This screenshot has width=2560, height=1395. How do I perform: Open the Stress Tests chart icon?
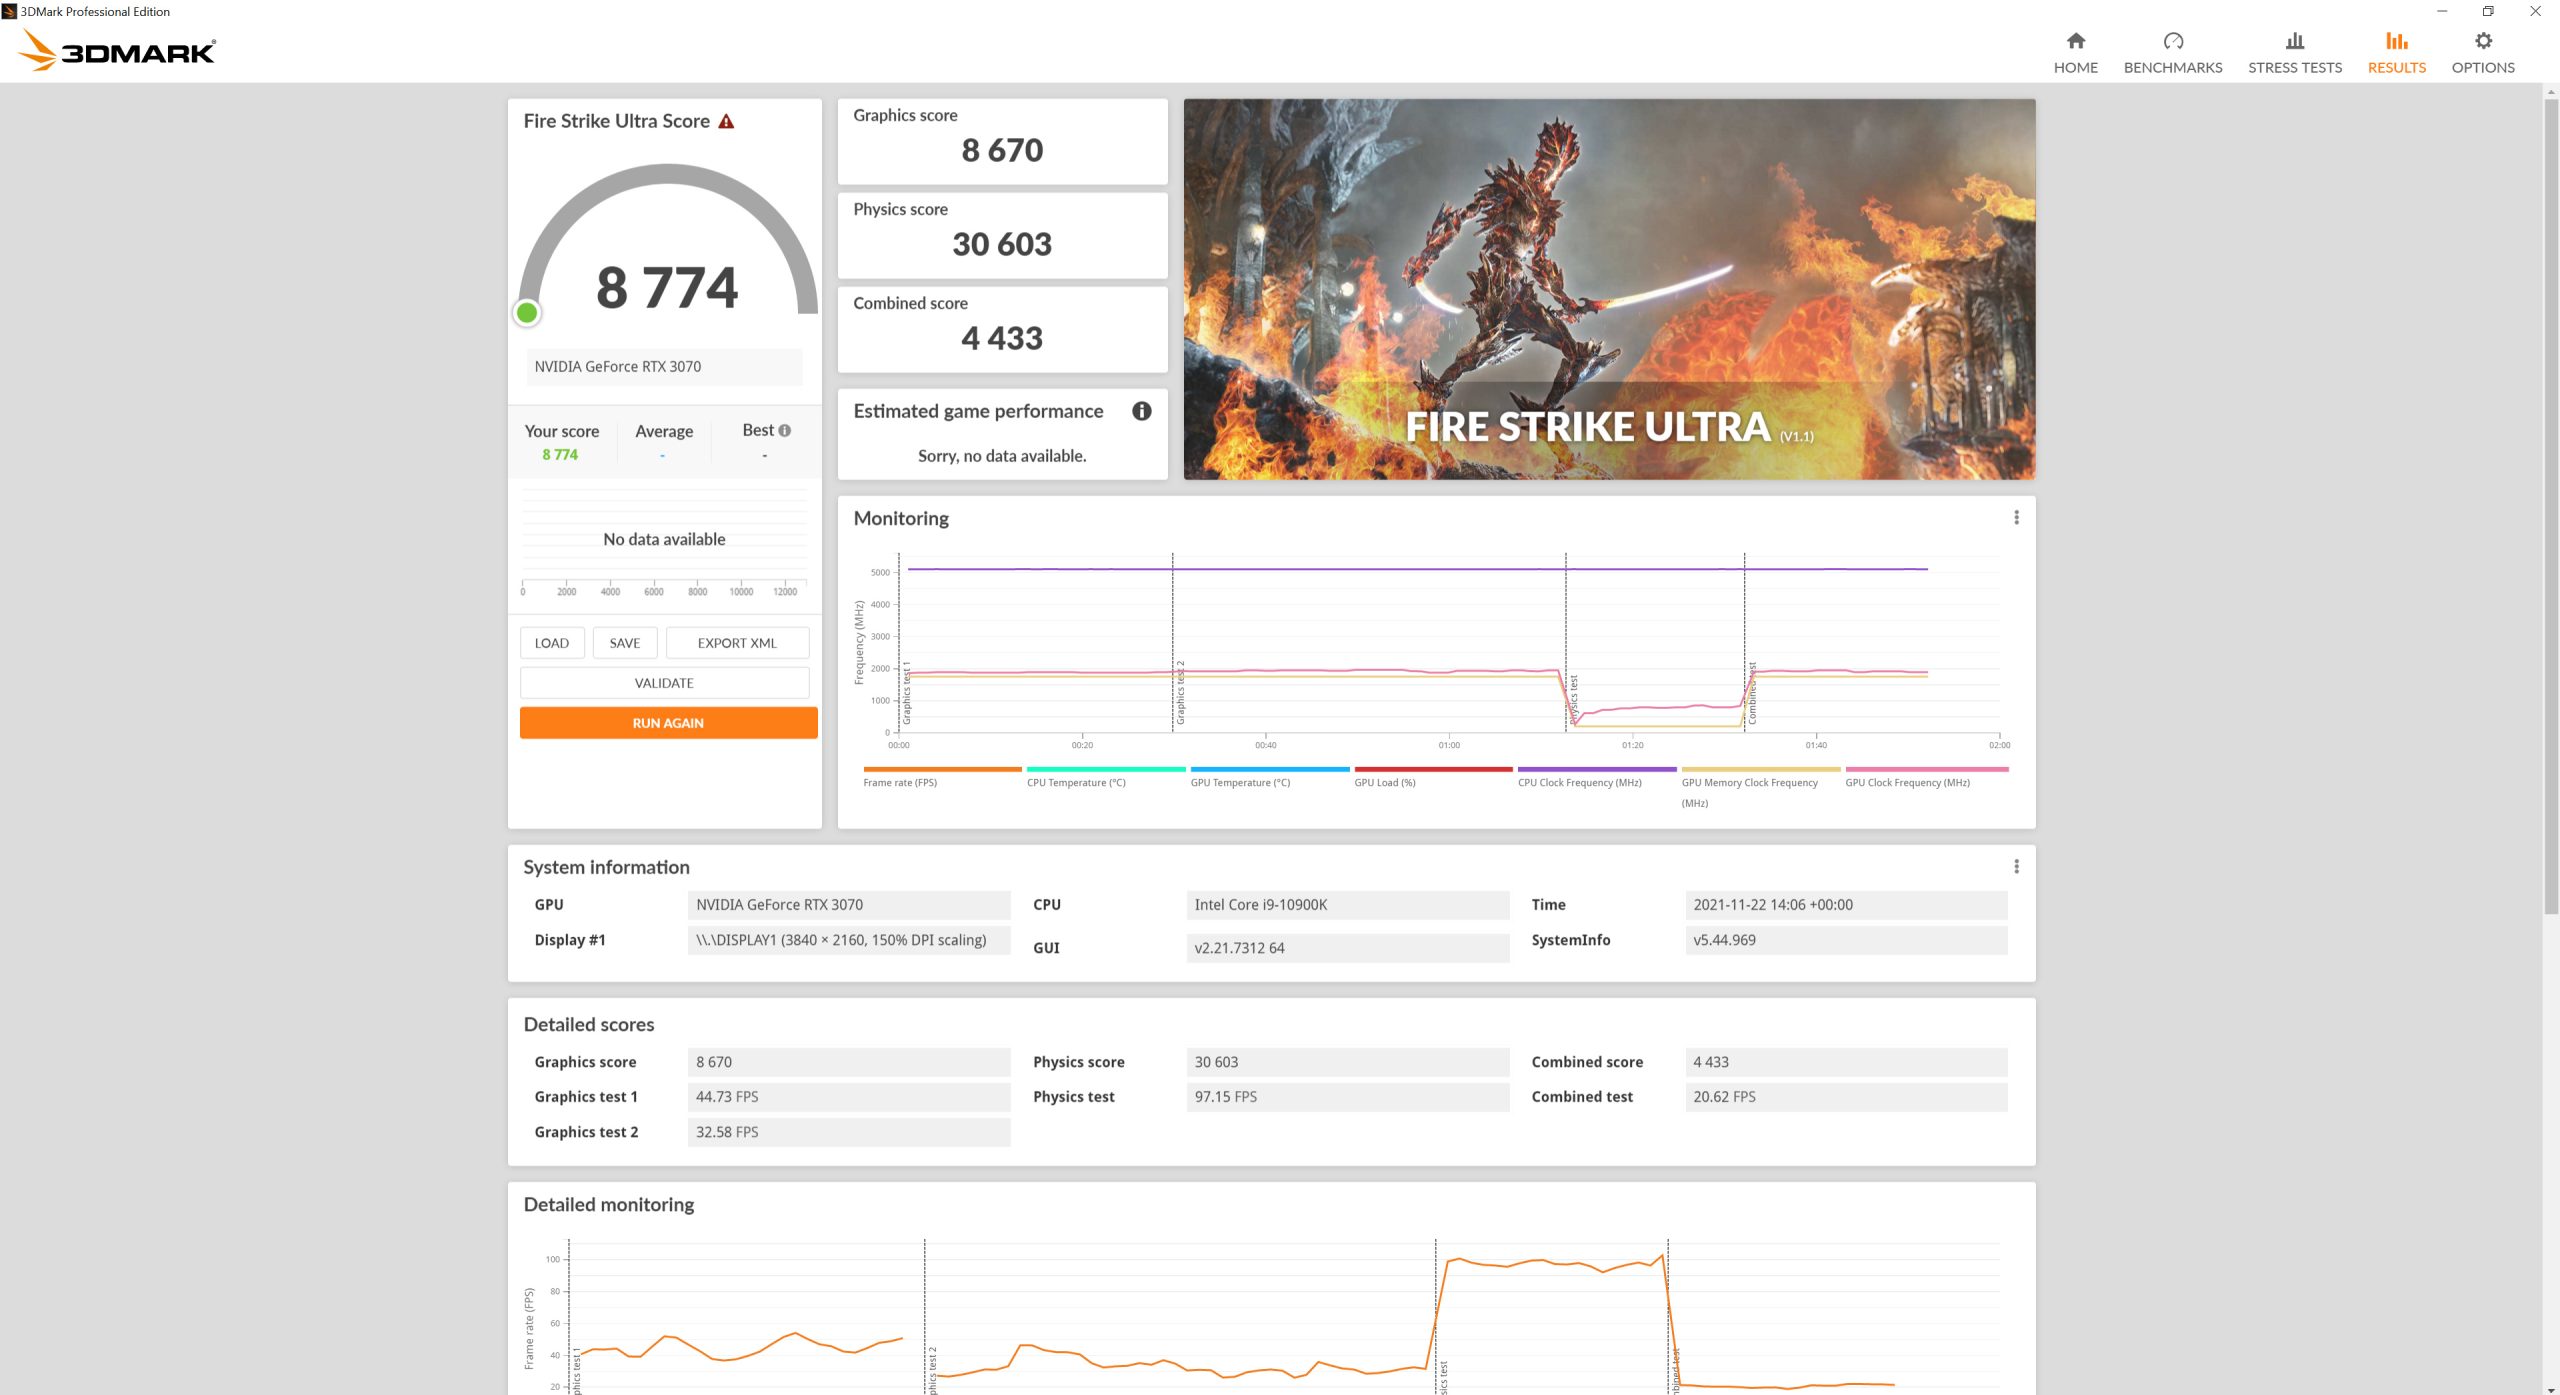click(2294, 41)
